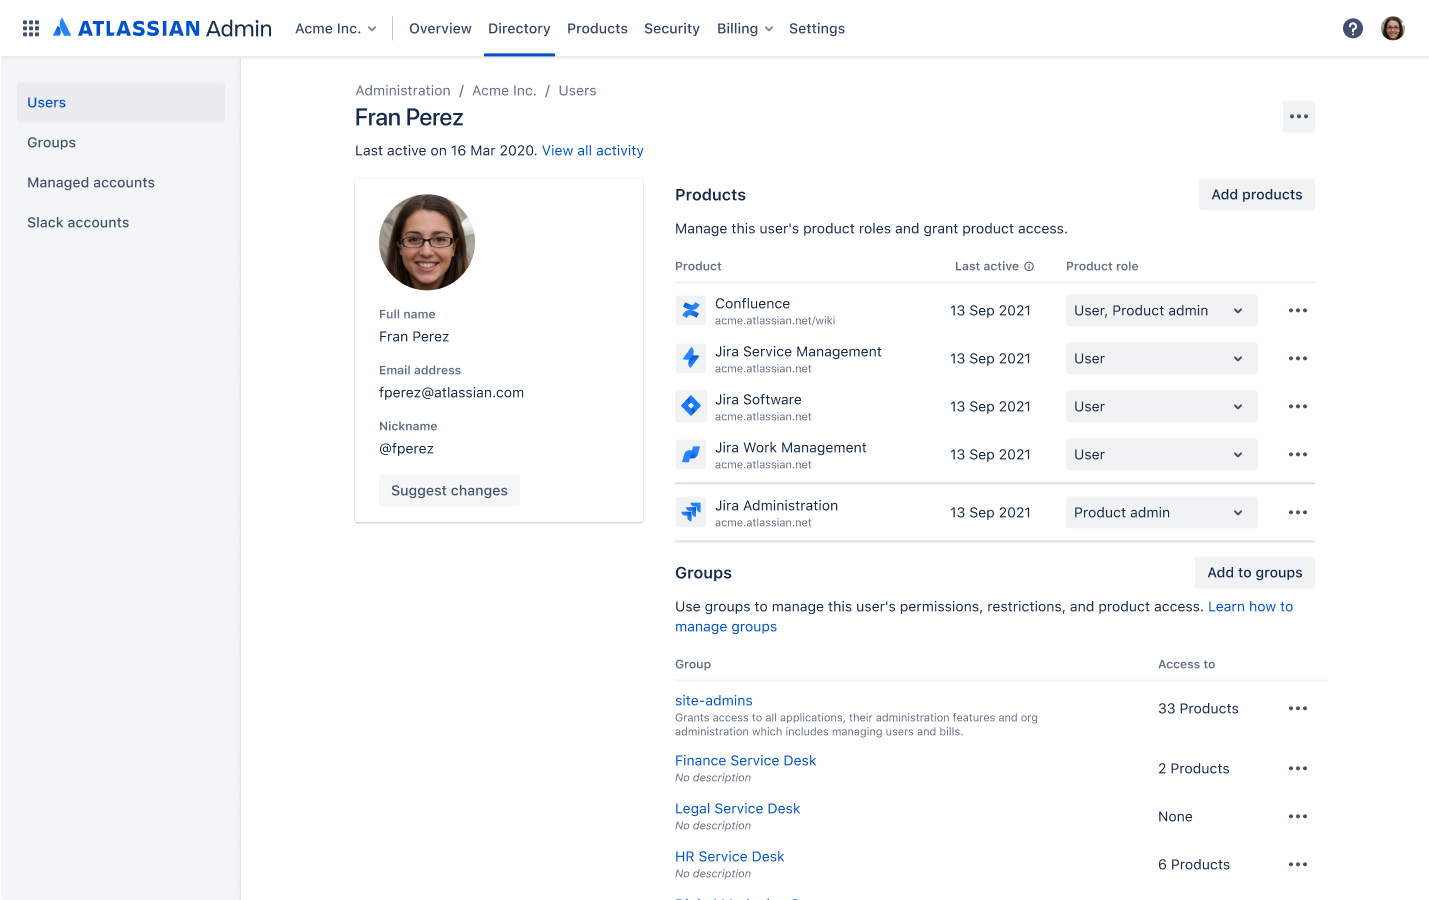Select Users in the sidebar
The image size is (1429, 900).
(x=121, y=102)
